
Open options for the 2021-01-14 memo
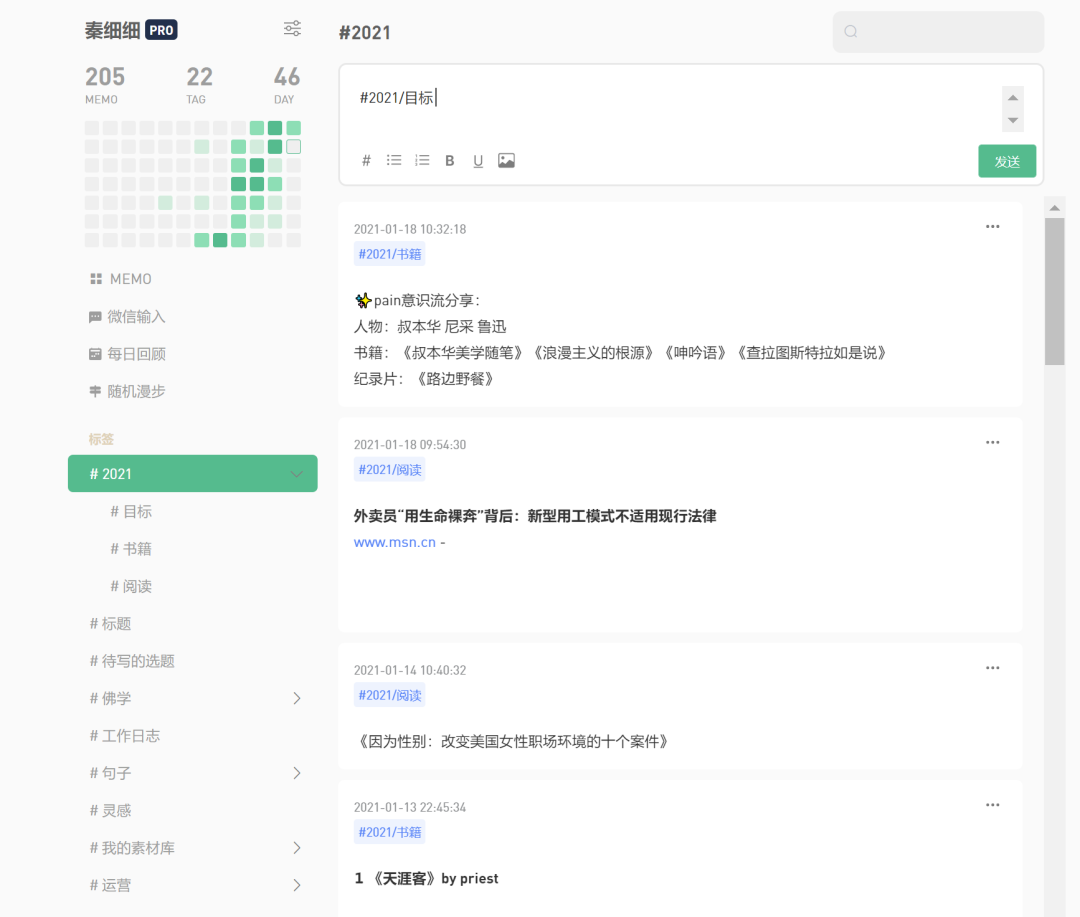click(x=993, y=668)
